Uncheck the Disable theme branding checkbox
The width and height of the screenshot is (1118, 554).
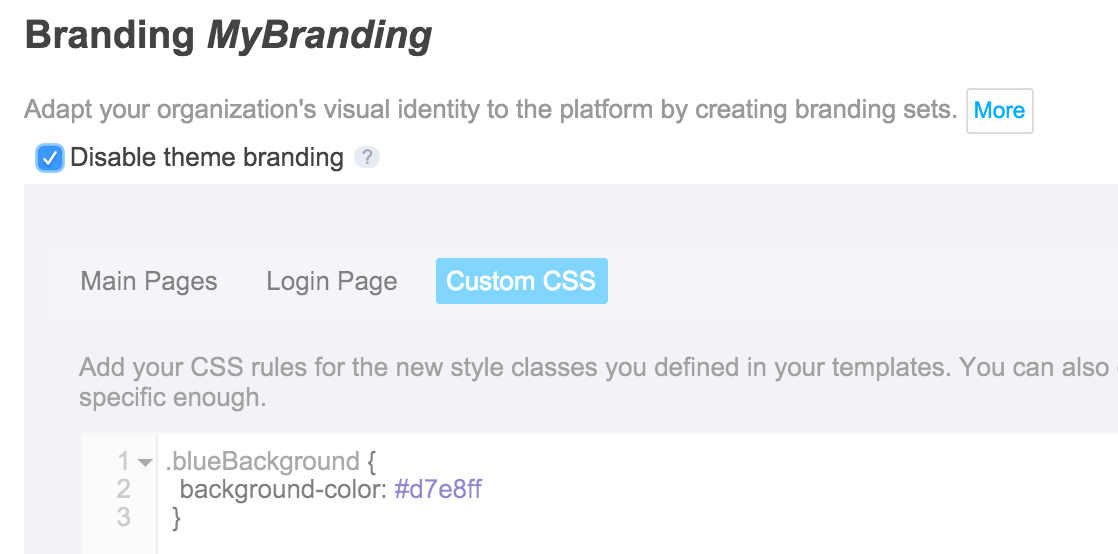click(50, 158)
